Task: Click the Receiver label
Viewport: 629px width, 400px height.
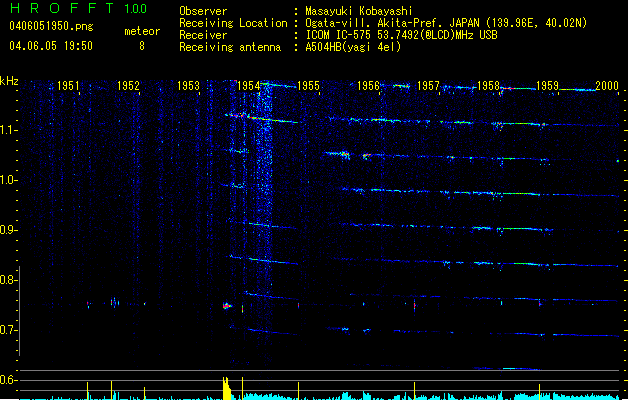Action: 203,35
